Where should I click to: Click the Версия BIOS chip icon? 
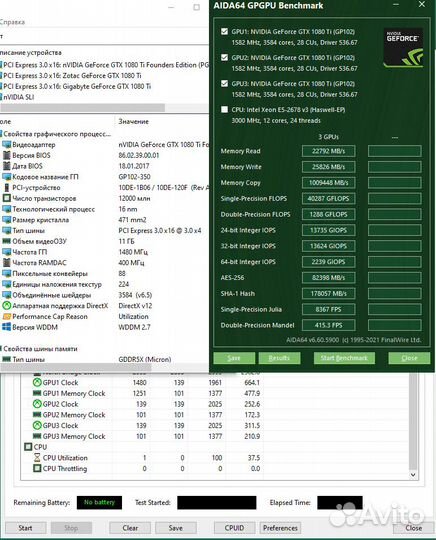[7, 155]
